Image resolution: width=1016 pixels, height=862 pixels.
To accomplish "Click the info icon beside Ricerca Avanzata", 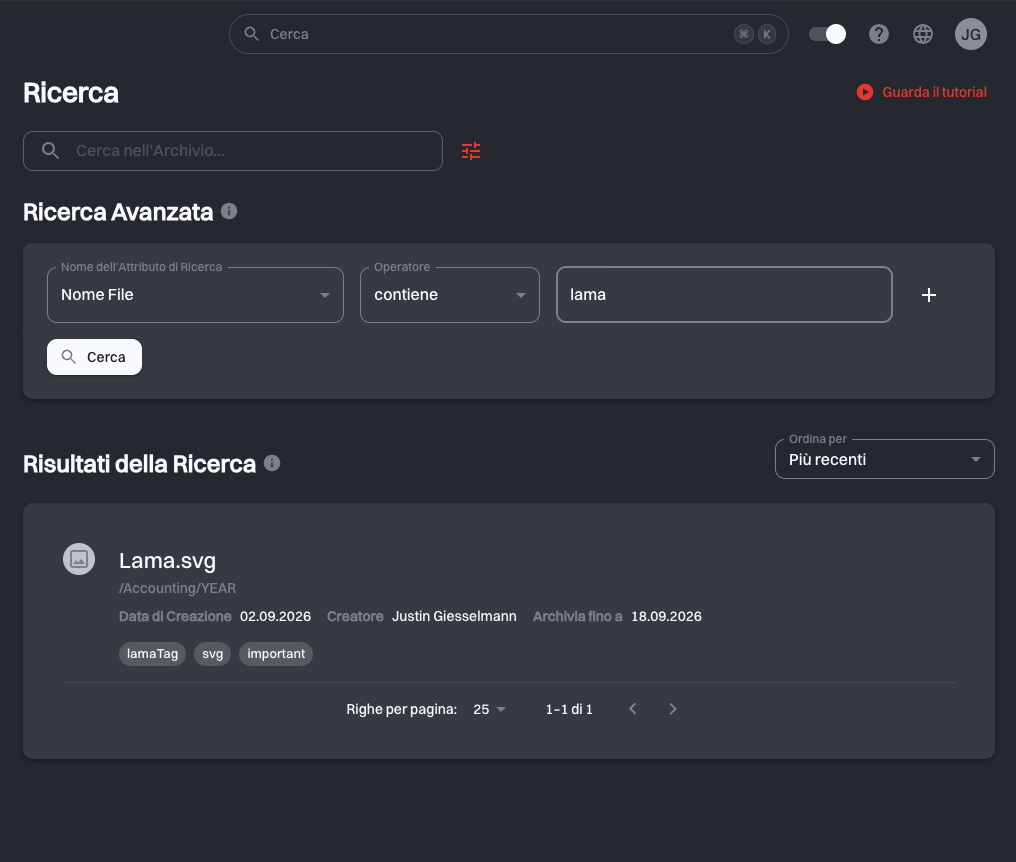I will coord(229,211).
